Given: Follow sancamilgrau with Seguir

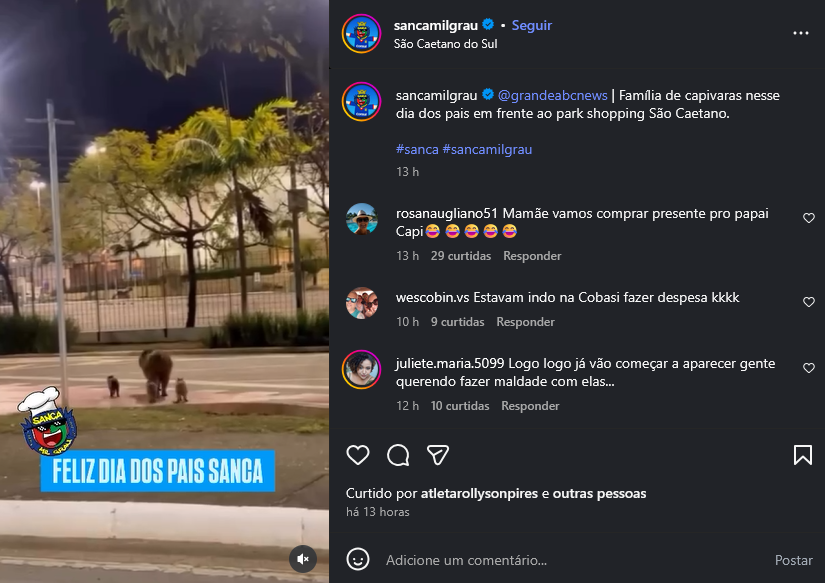Looking at the screenshot, I should (x=531, y=25).
